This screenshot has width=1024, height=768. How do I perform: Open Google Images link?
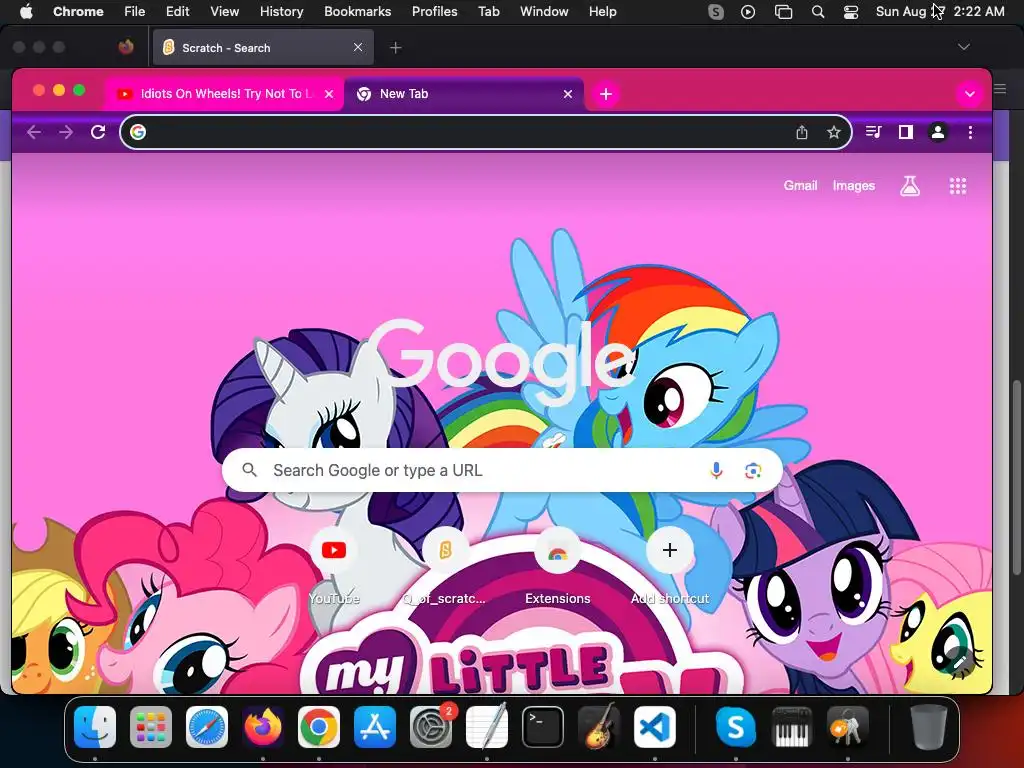854,185
